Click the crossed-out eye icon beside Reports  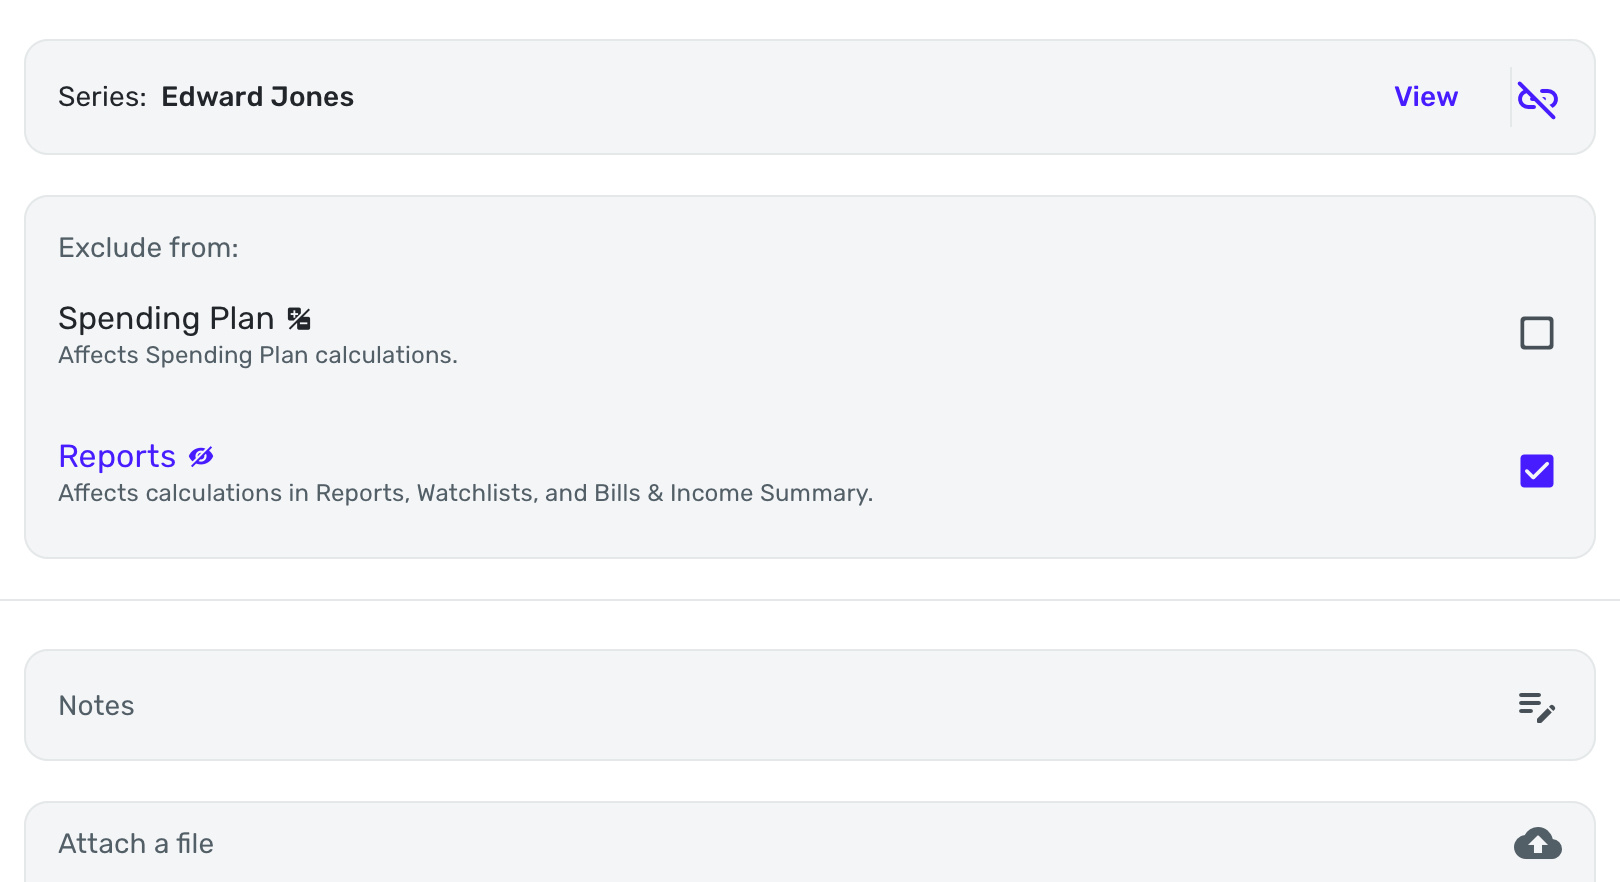coord(201,456)
